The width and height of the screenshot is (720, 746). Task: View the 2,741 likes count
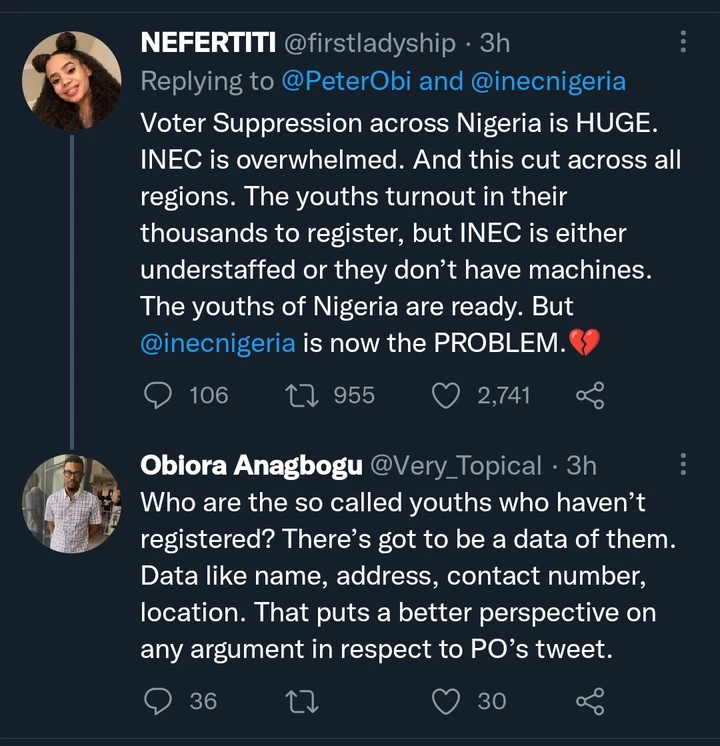click(x=503, y=396)
